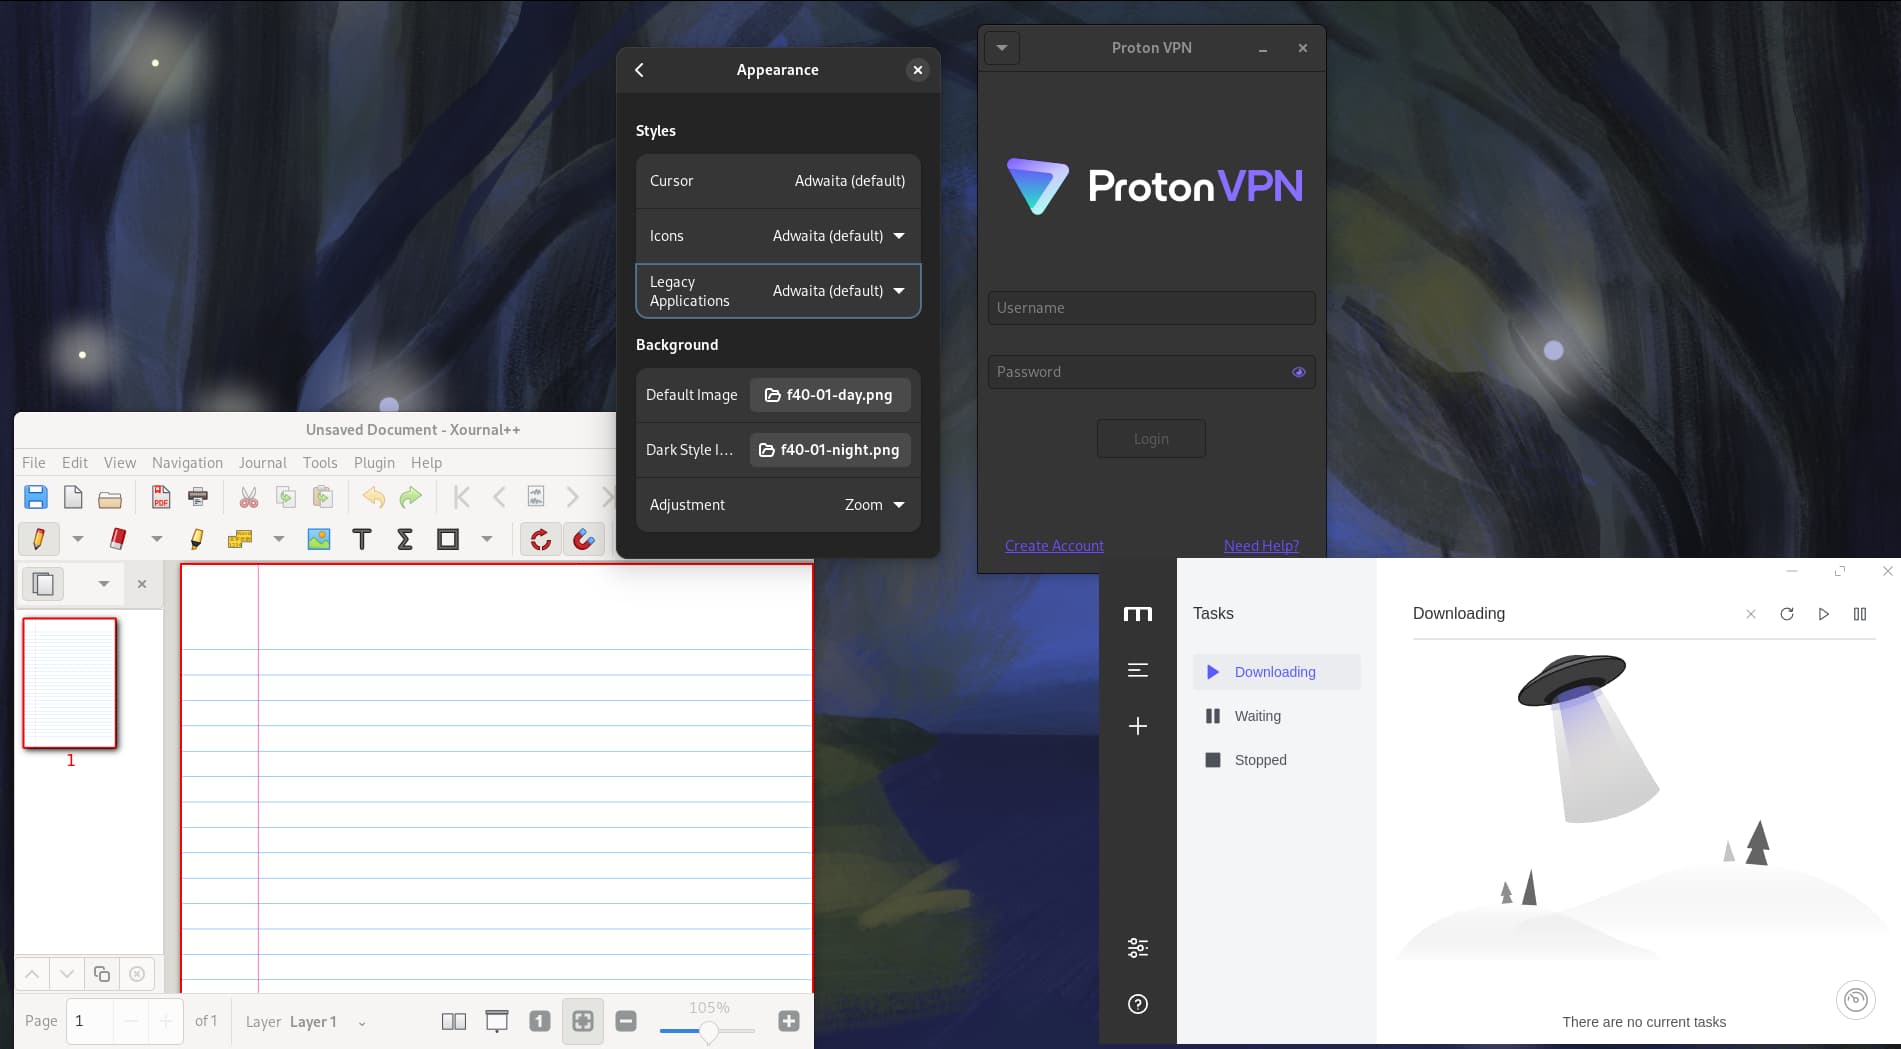
Task: Toggle paired pages view
Action: pos(453,1021)
